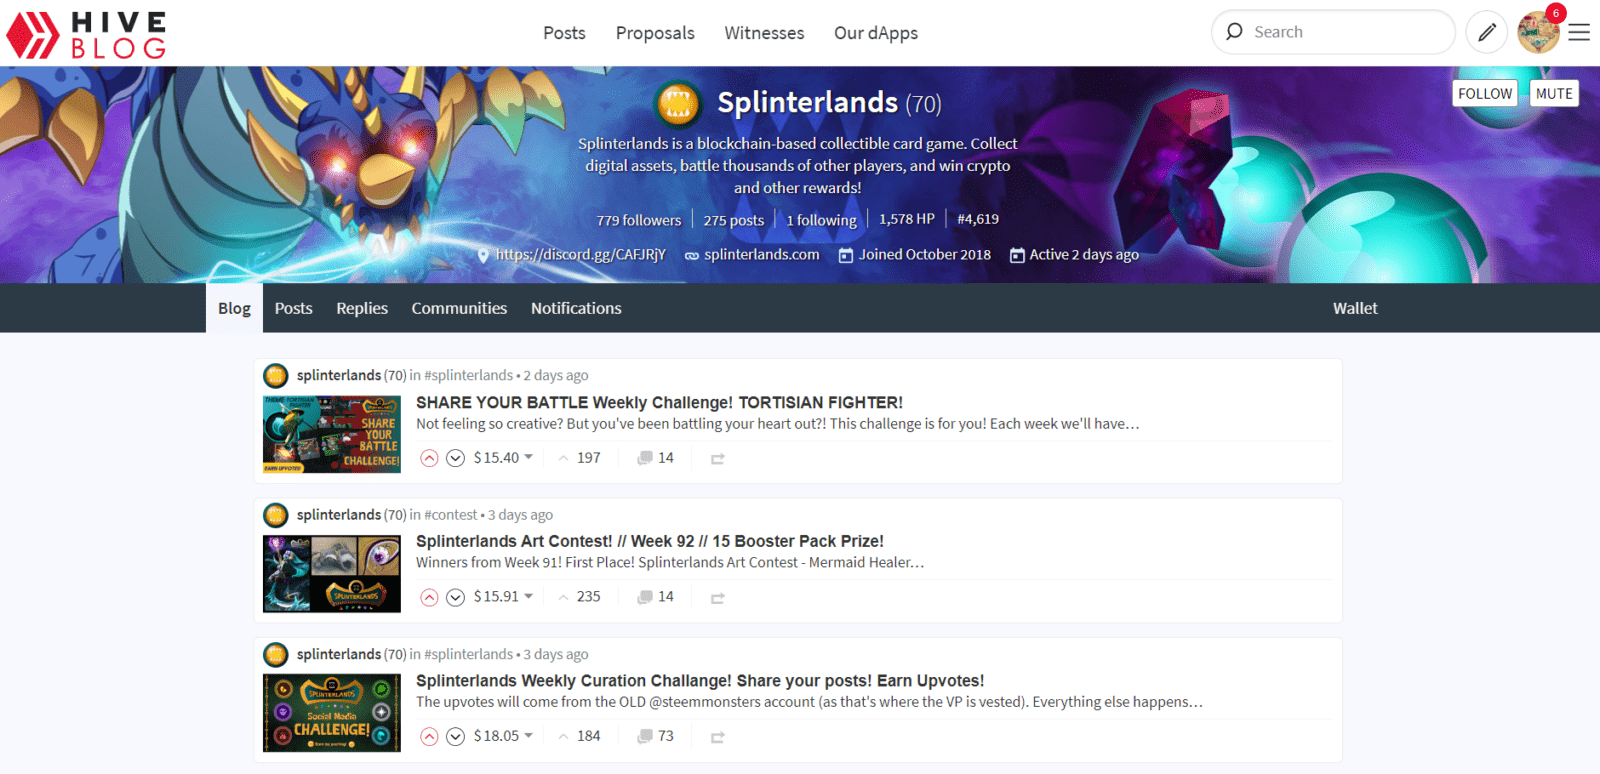Open the hamburger menu icon
This screenshot has width=1600, height=774.
pyautogui.click(x=1579, y=33)
